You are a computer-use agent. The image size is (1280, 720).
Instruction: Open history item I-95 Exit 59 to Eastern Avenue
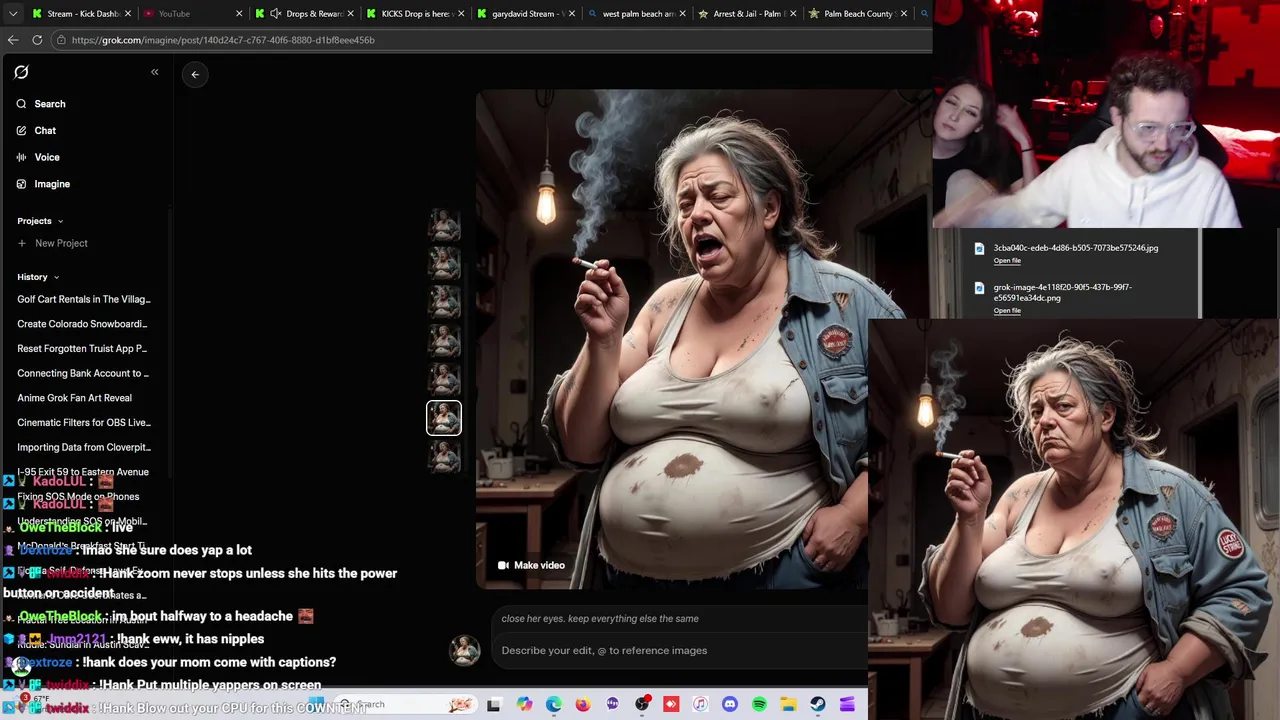tap(83, 472)
